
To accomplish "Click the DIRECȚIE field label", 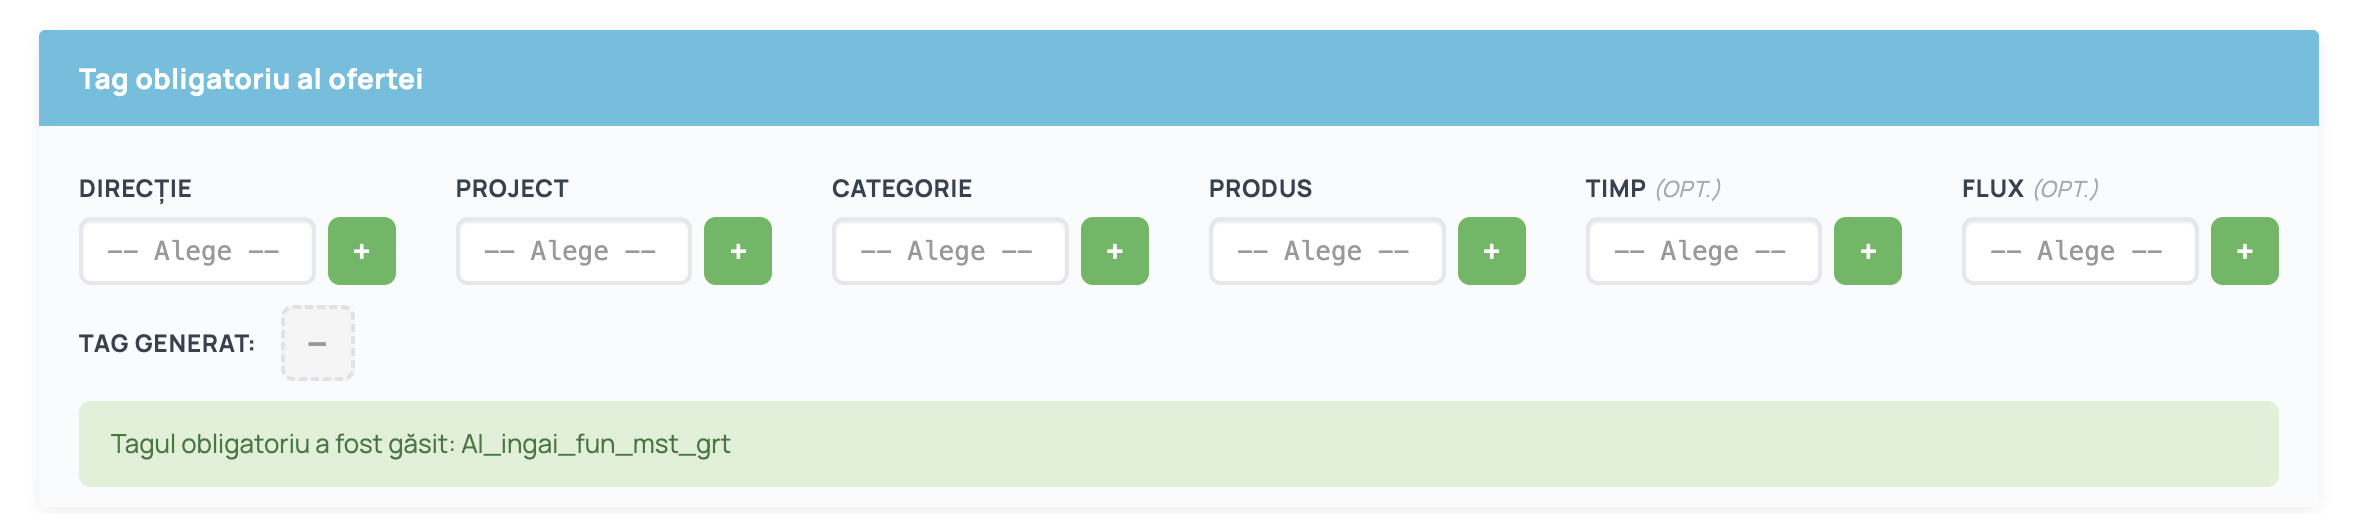I will point(135,189).
